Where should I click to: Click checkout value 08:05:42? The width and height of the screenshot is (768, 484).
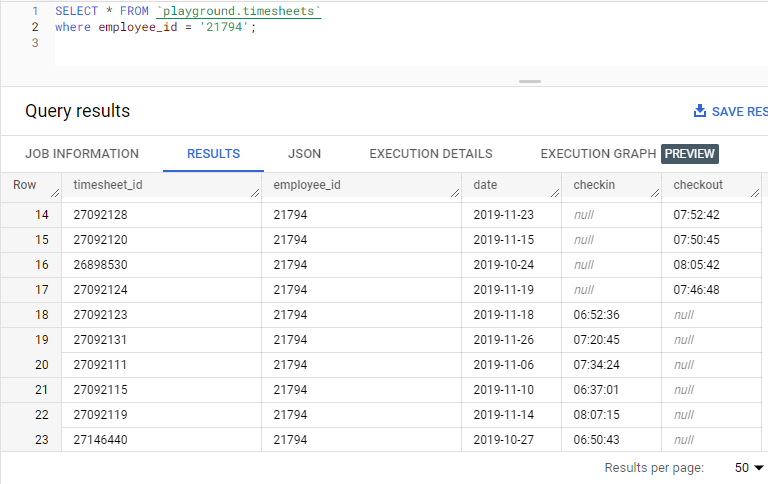(696, 265)
